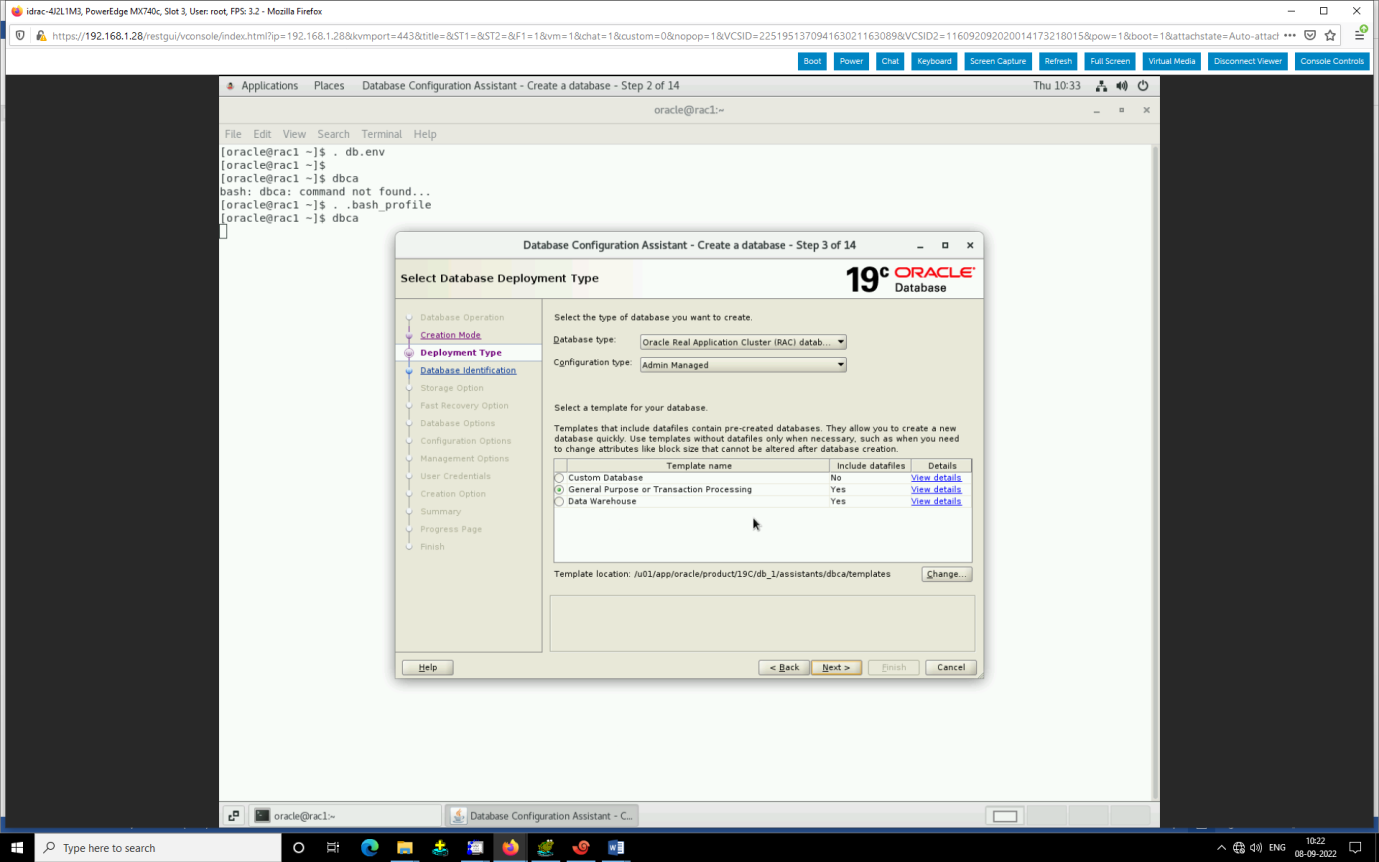This screenshot has height=862, width=1379.
Task: Switch console to Full Screen
Action: point(1110,61)
